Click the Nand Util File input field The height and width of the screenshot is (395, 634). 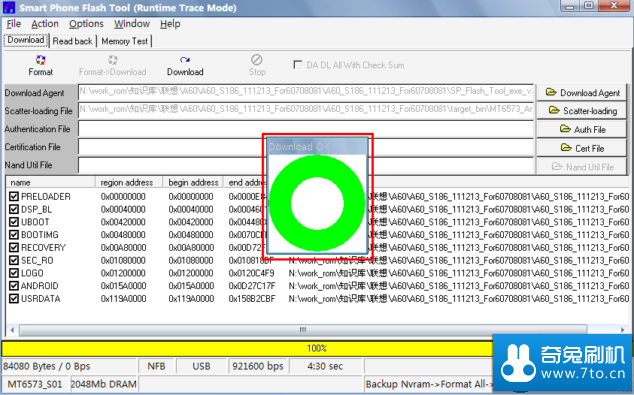pos(306,165)
